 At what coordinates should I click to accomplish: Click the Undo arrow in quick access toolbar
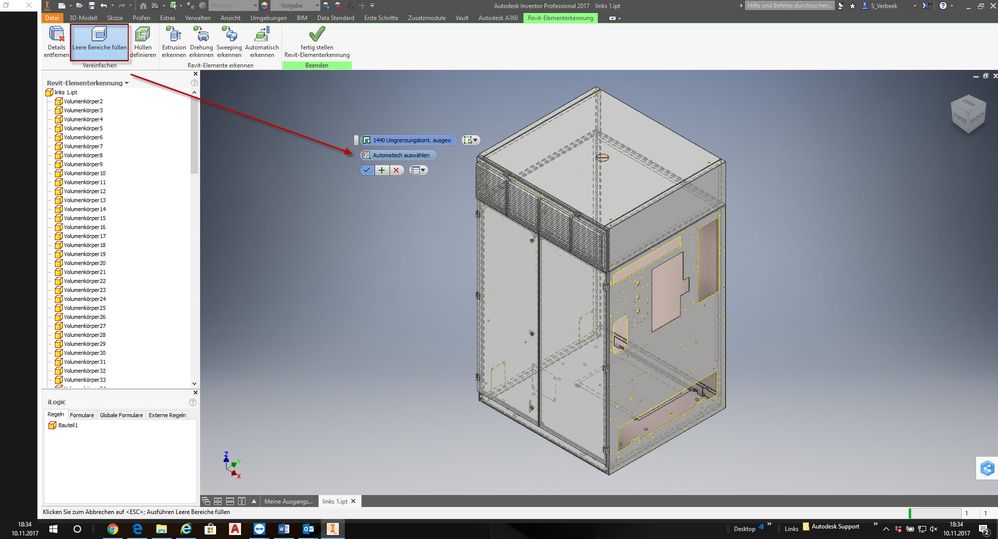pyautogui.click(x=104, y=6)
